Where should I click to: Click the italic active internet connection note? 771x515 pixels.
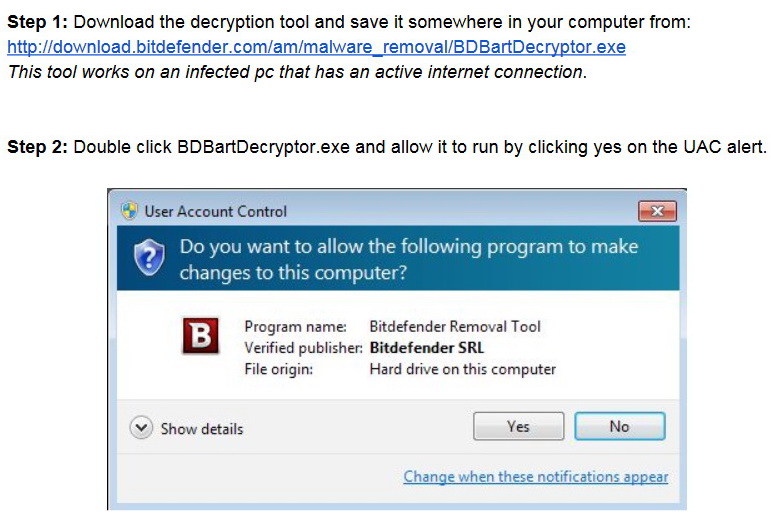296,72
